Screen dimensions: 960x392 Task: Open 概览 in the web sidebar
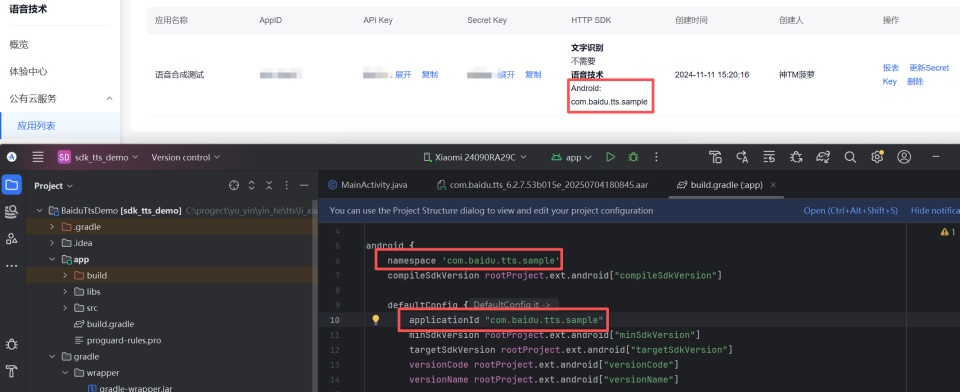coord(19,45)
